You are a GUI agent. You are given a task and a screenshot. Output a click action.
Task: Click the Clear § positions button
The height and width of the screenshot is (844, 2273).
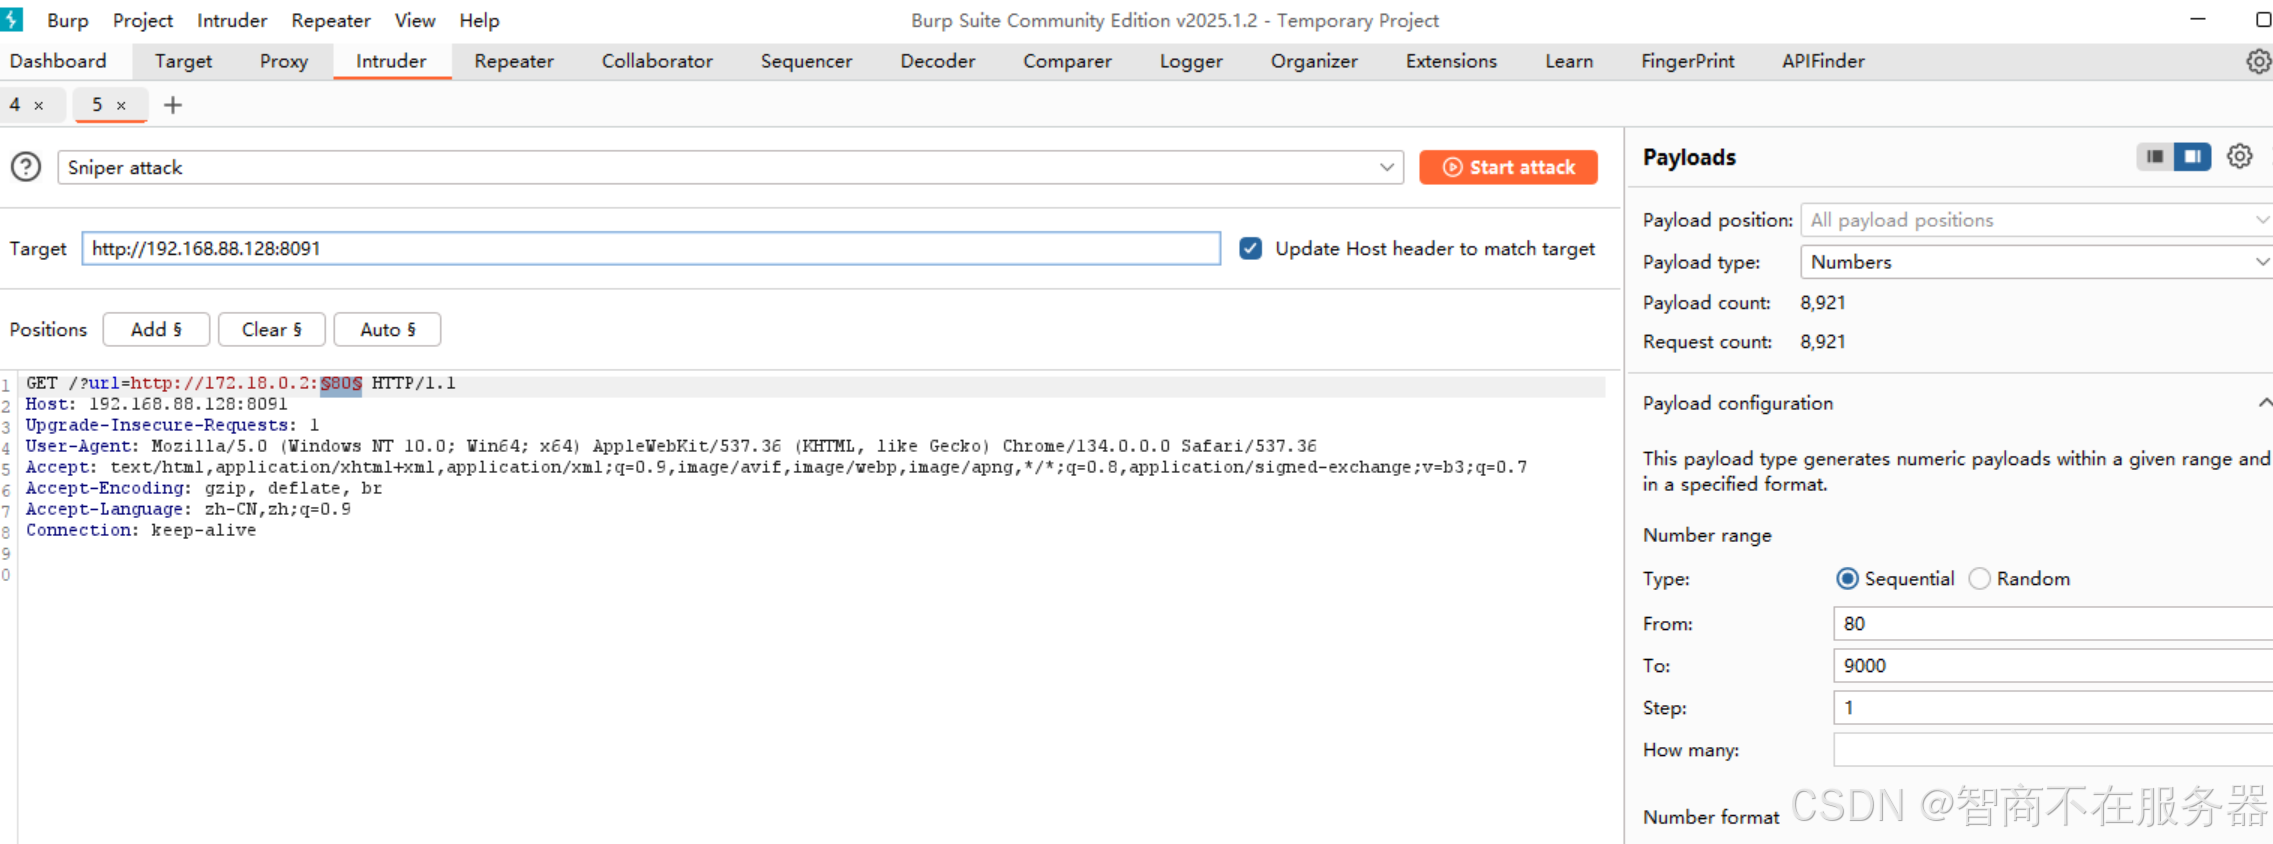271,329
